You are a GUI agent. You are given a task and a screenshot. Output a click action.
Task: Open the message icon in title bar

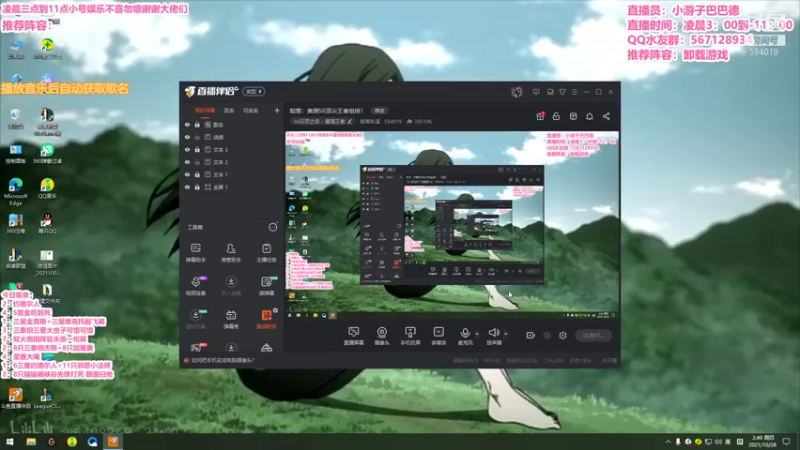tap(536, 92)
